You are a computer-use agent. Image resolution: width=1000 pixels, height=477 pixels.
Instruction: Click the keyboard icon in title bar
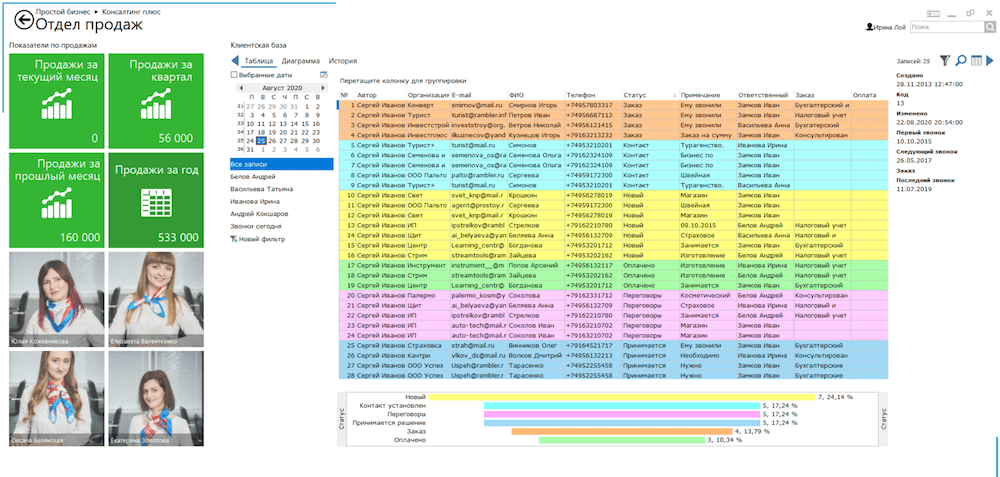point(932,12)
